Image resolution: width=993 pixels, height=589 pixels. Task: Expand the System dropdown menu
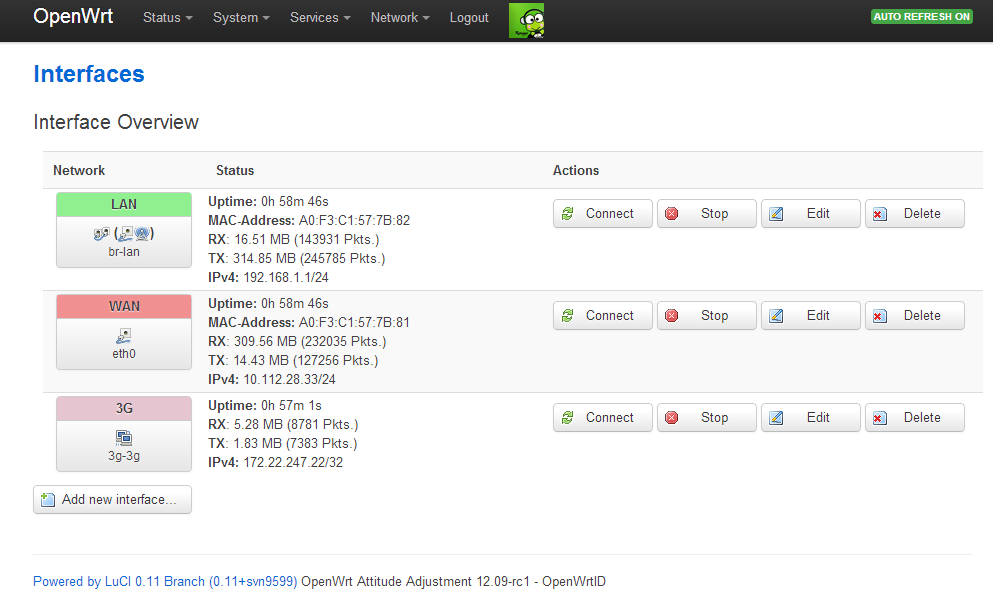[241, 18]
